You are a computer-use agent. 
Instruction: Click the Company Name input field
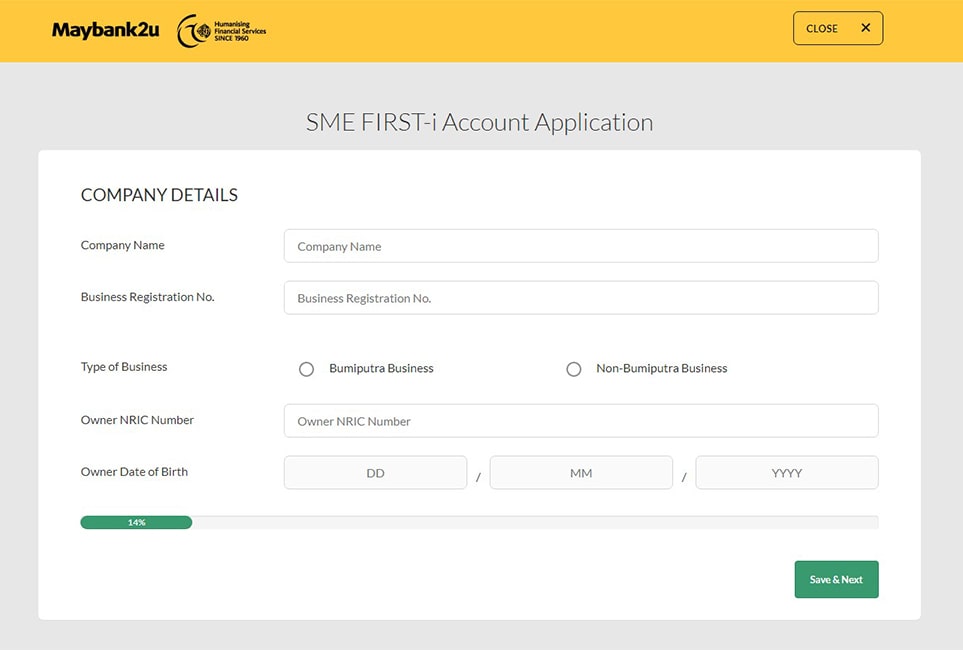[x=580, y=246]
